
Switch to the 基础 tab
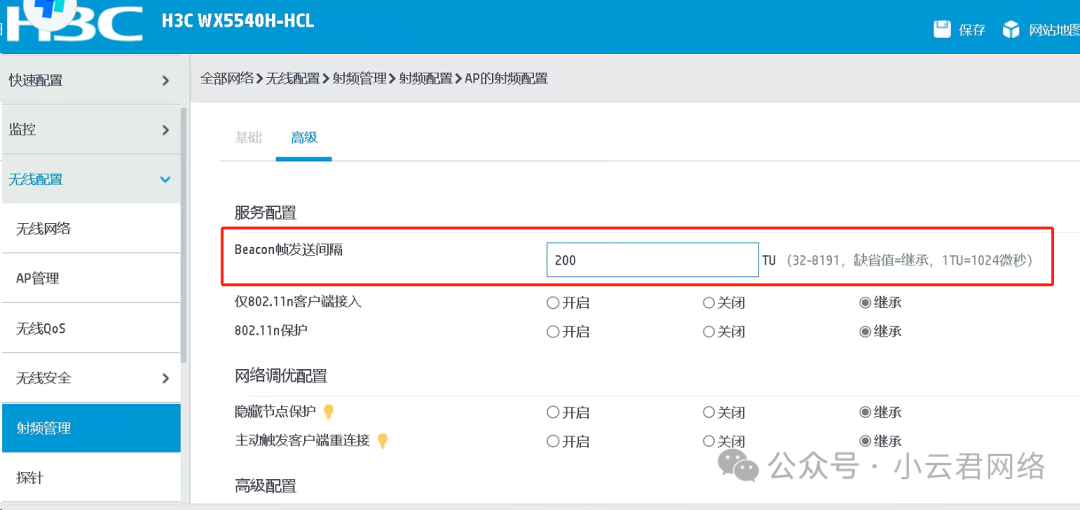[248, 137]
